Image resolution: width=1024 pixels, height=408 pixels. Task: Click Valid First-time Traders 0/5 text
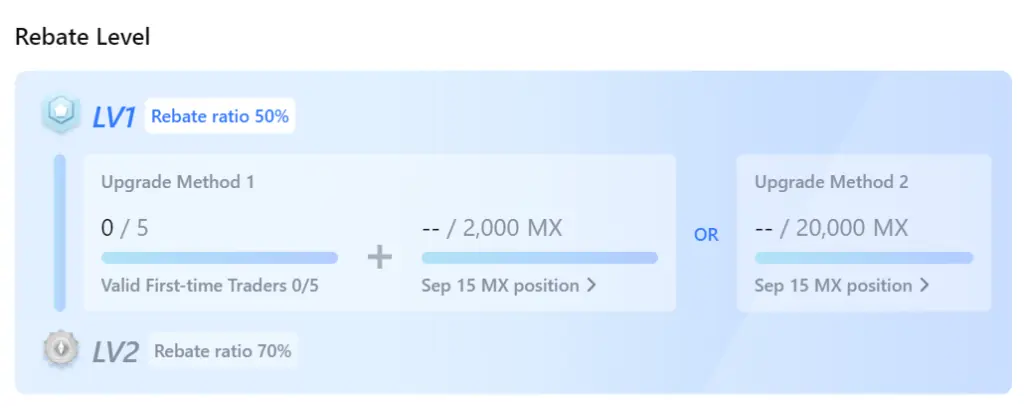[210, 285]
